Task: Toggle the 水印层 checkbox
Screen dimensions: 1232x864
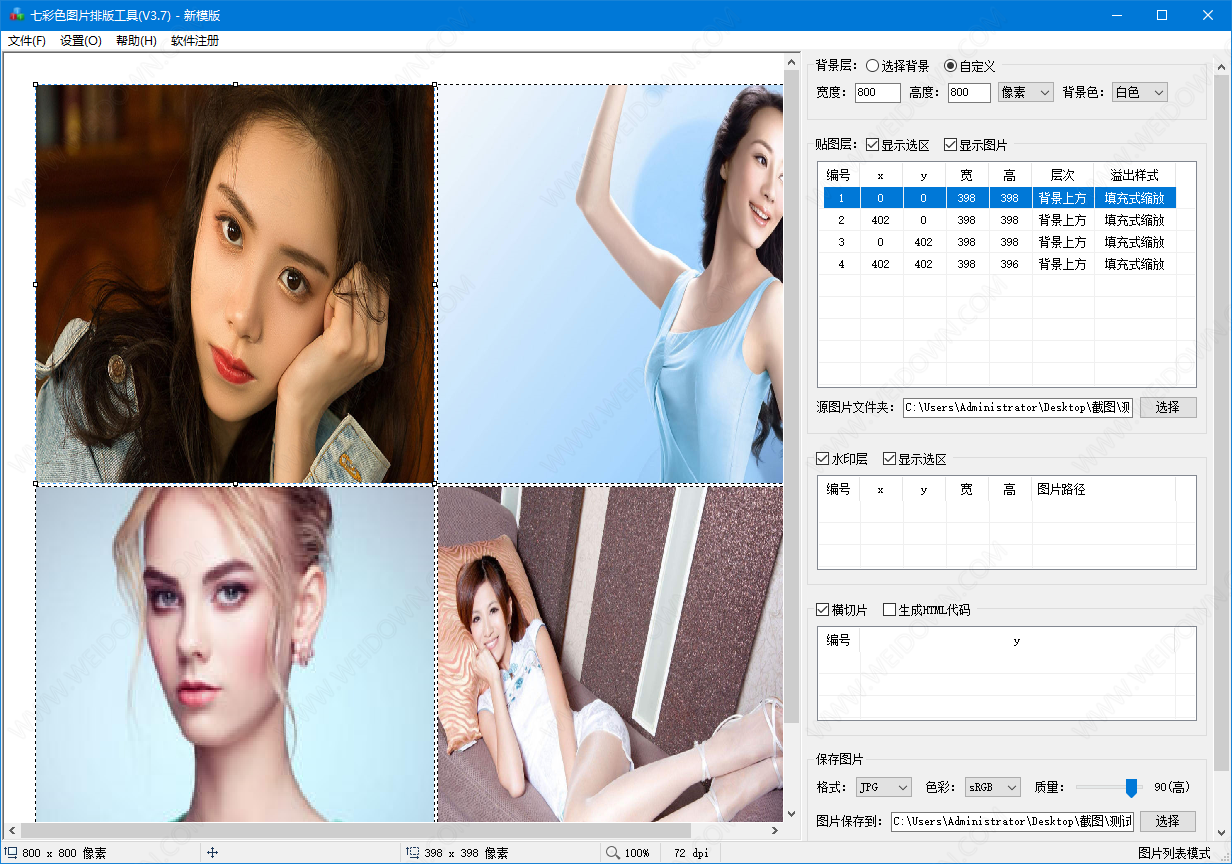Action: tap(823, 459)
